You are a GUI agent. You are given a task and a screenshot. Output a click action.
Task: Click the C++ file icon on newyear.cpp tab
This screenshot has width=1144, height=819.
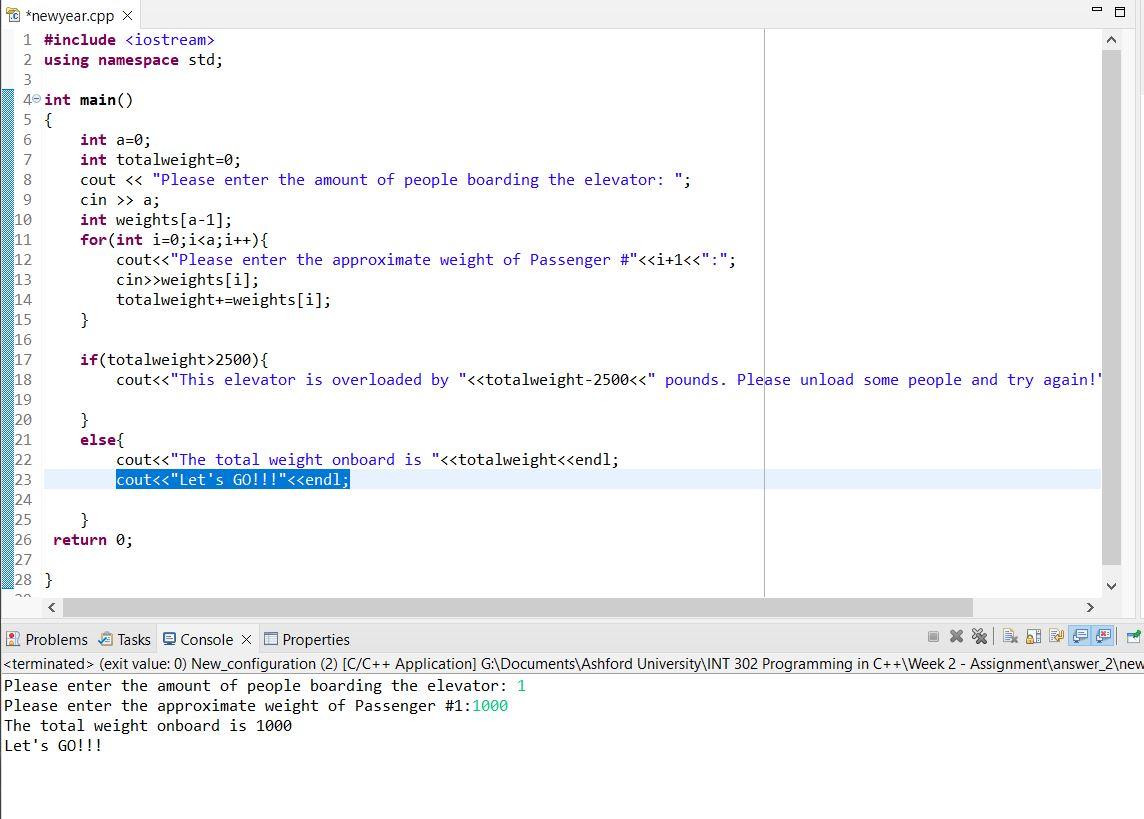(x=13, y=15)
